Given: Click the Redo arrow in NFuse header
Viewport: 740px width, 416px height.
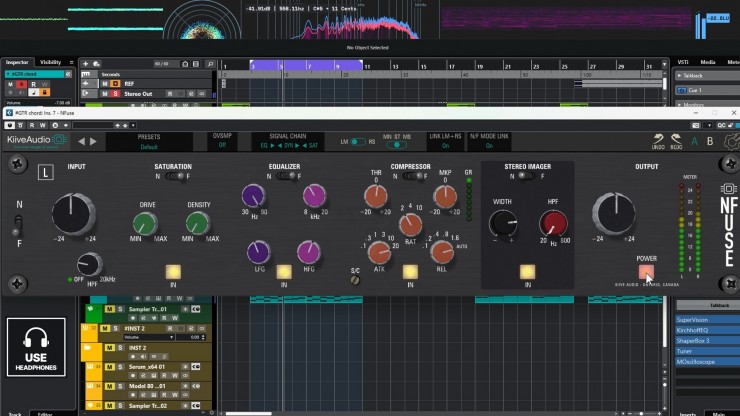Looking at the screenshot, I should [x=676, y=138].
